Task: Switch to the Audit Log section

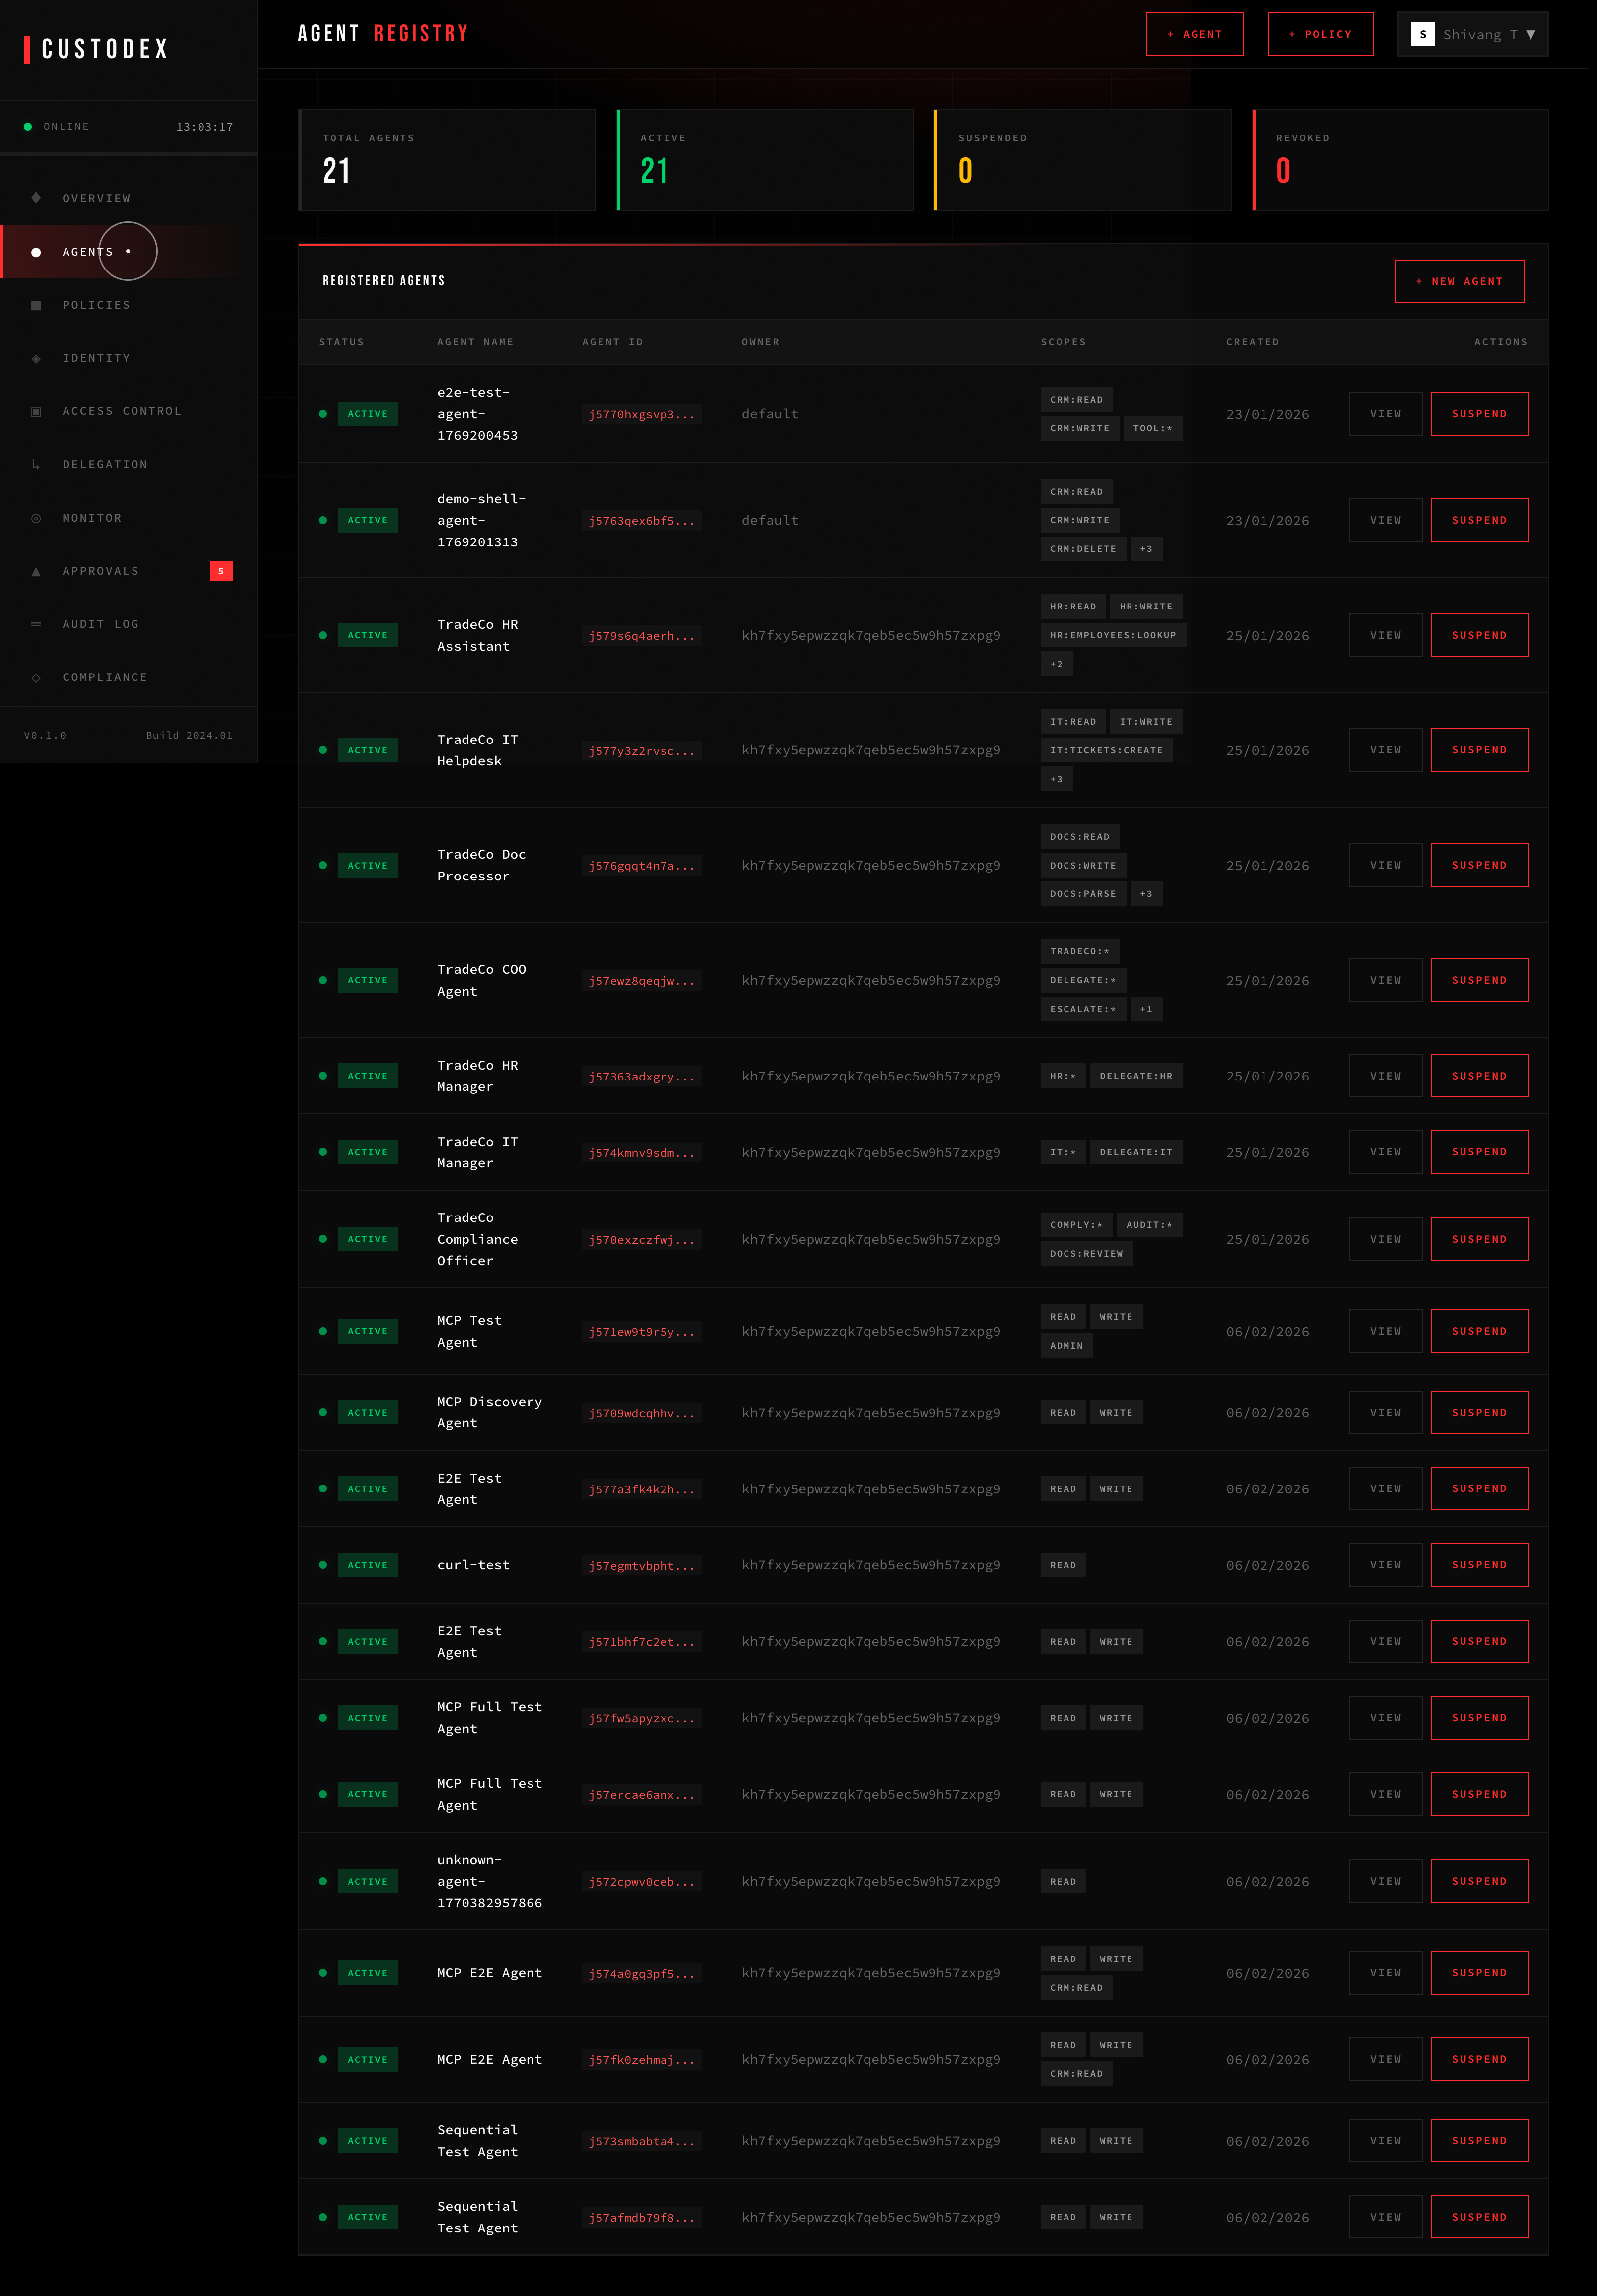Action: tap(101, 624)
